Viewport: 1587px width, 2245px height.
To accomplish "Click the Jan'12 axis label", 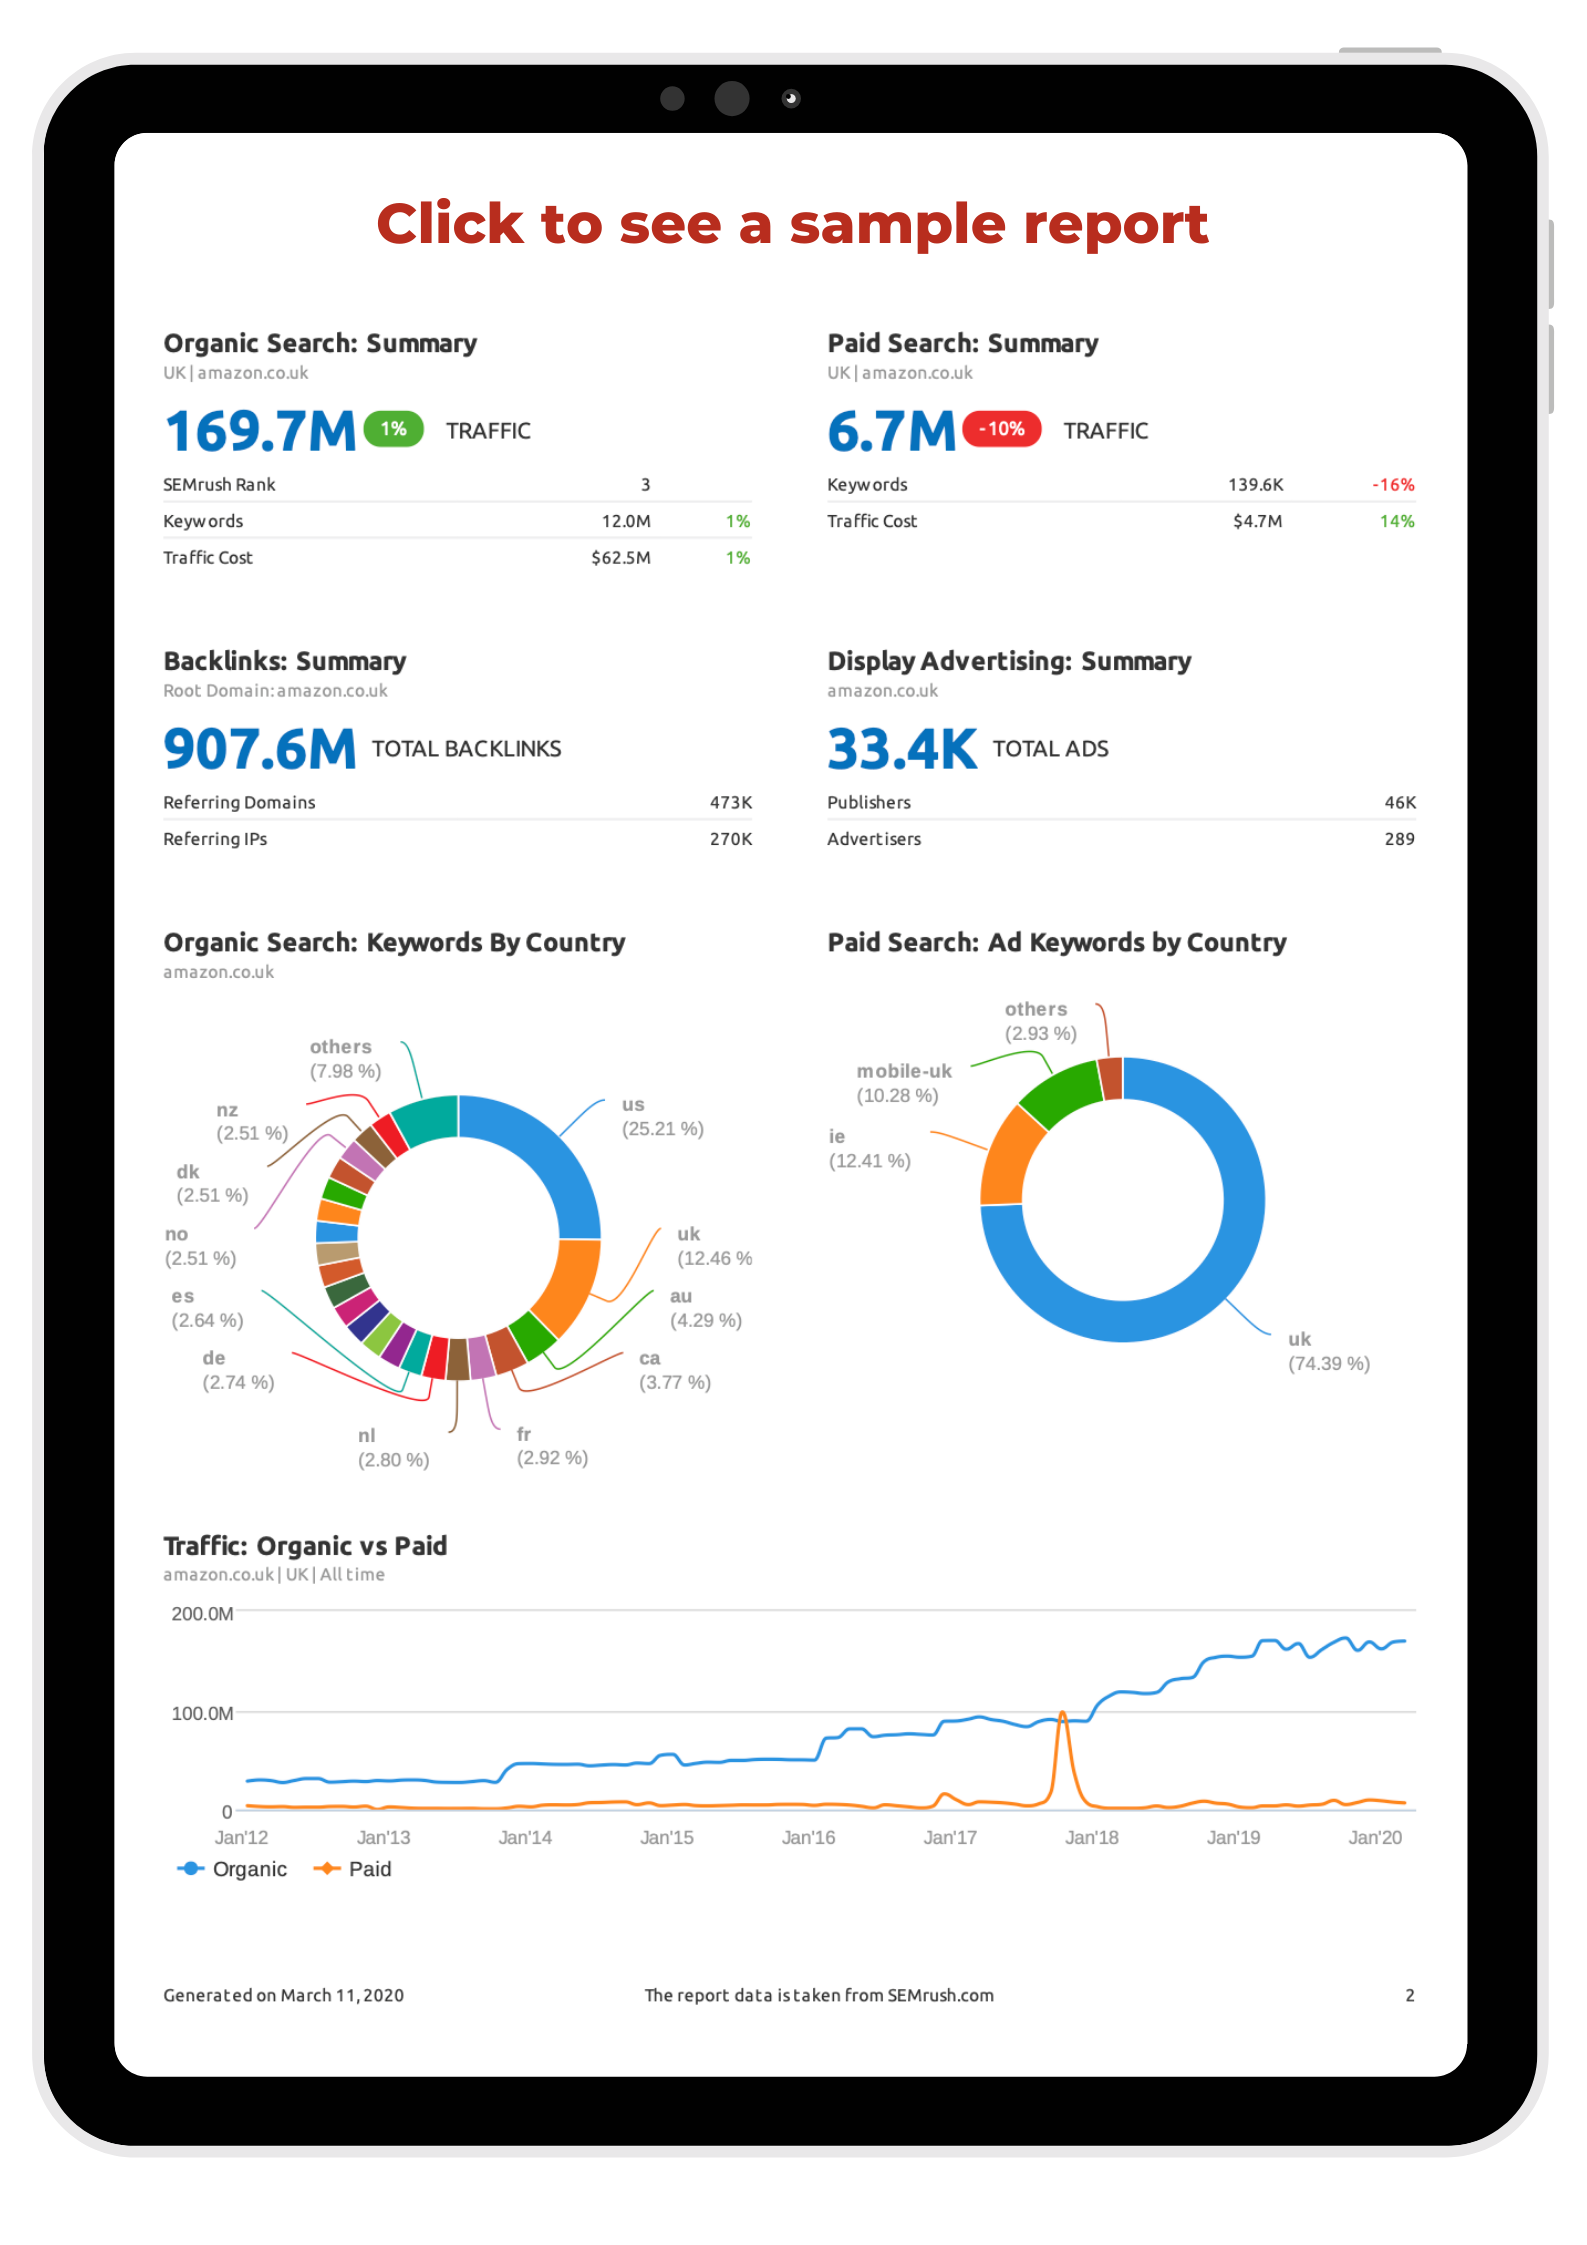I will 241,1837.
